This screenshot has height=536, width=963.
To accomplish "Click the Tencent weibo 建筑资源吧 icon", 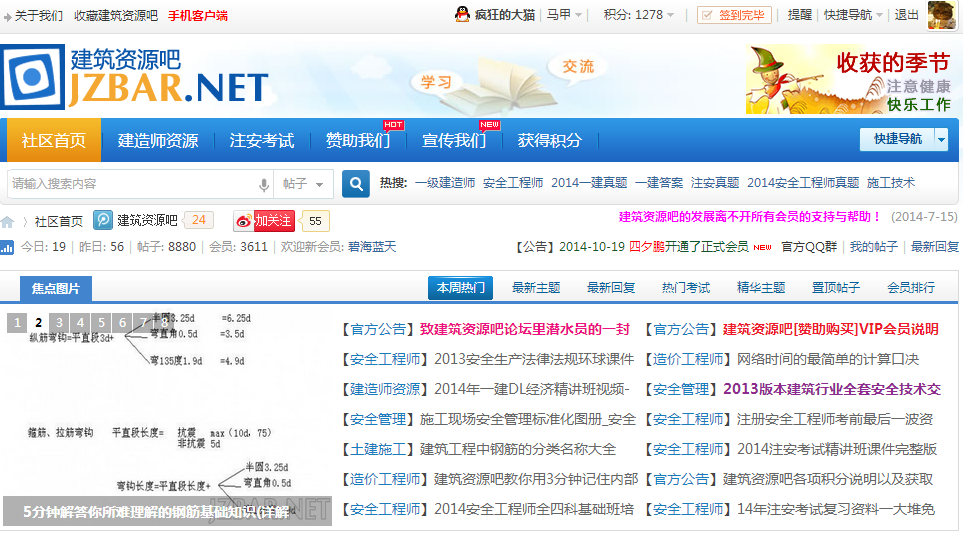I will point(103,220).
